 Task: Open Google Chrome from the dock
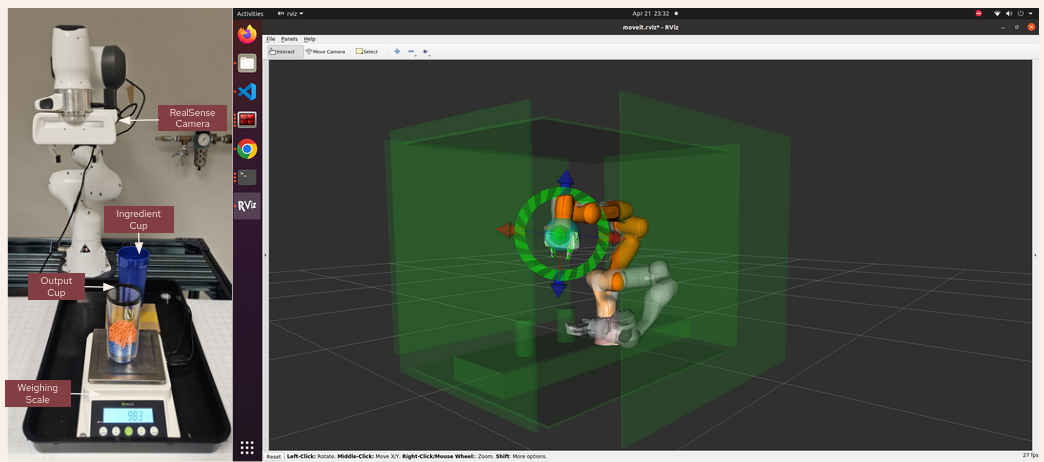[x=247, y=149]
